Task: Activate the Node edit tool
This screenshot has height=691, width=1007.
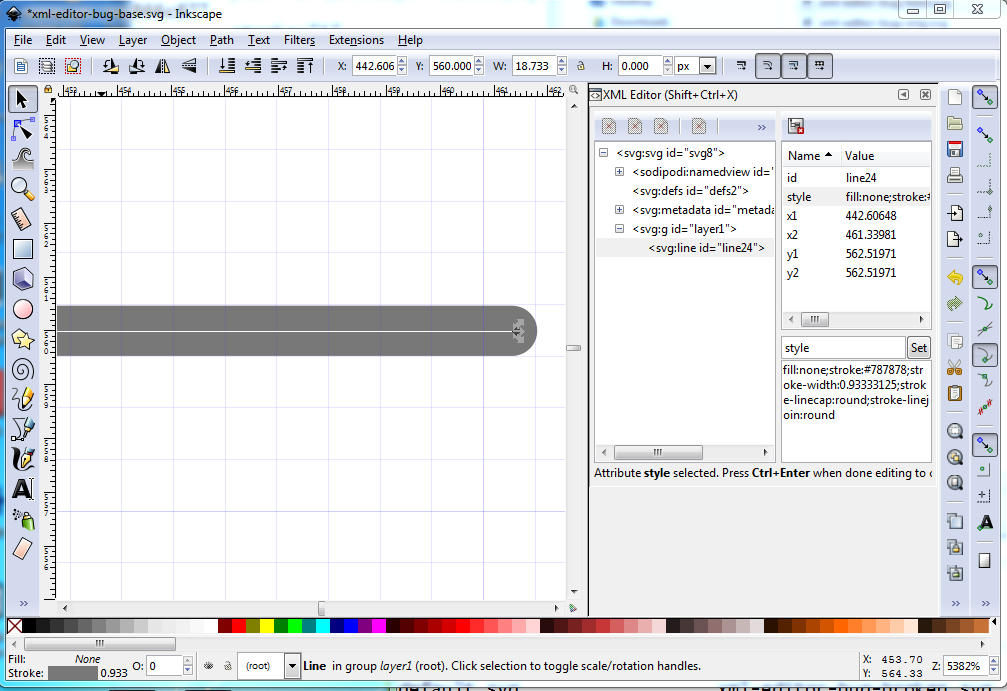Action: [x=22, y=130]
